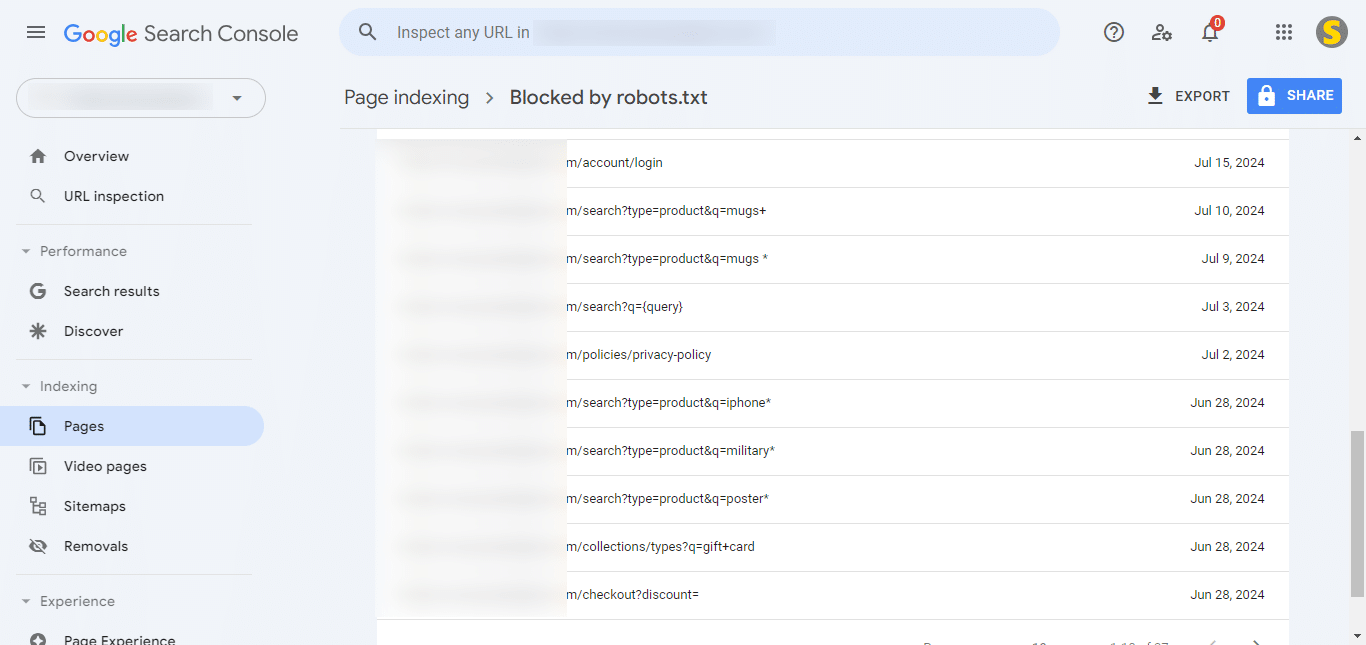
Task: Open the property selector dropdown
Action: [141, 98]
